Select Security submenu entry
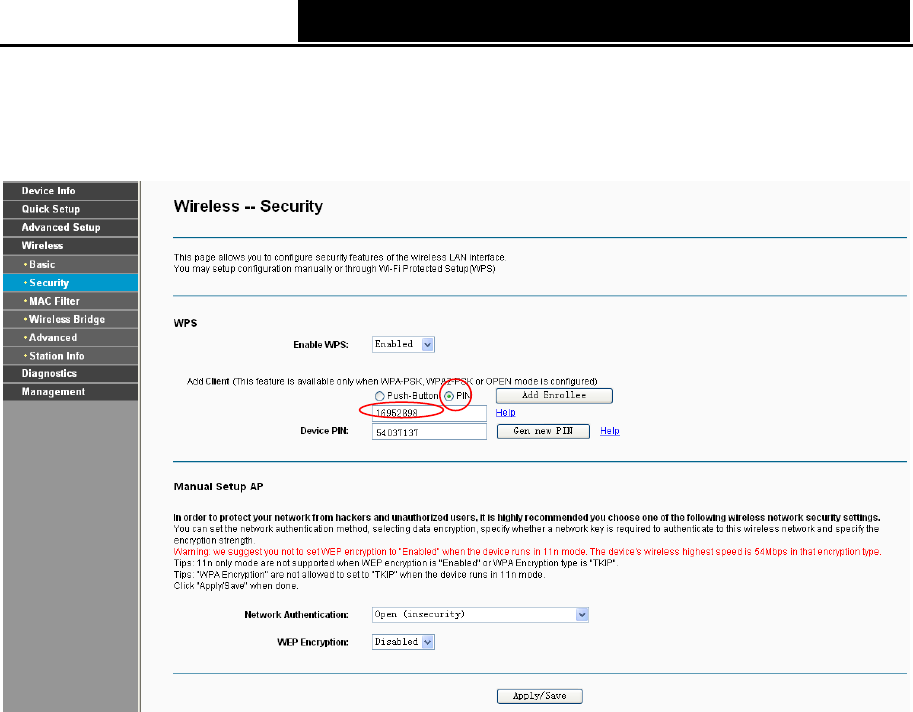 [x=70, y=282]
